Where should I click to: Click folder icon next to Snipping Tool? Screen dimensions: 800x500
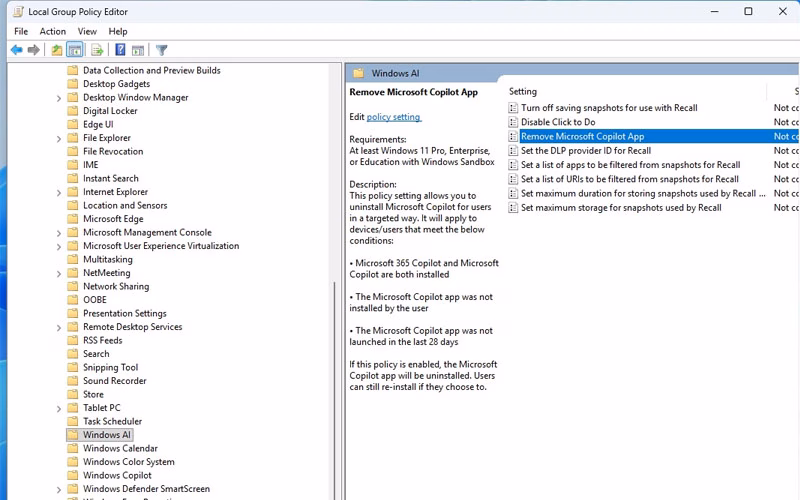pos(73,367)
